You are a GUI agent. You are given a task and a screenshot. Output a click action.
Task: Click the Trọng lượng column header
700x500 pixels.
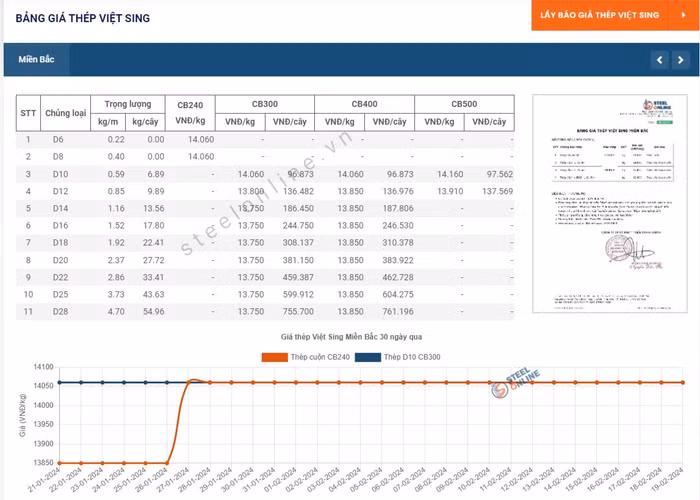click(x=127, y=104)
